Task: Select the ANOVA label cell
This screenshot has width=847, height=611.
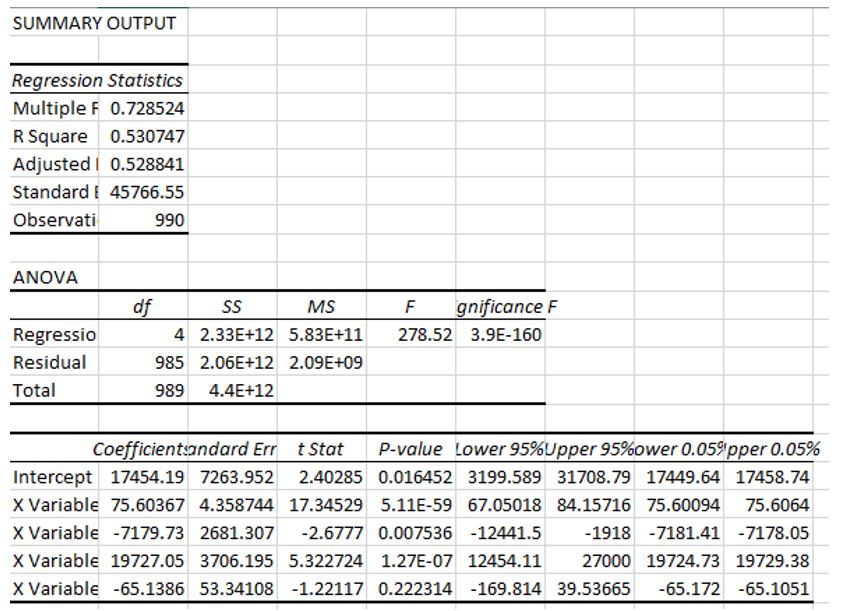Action: point(45,277)
